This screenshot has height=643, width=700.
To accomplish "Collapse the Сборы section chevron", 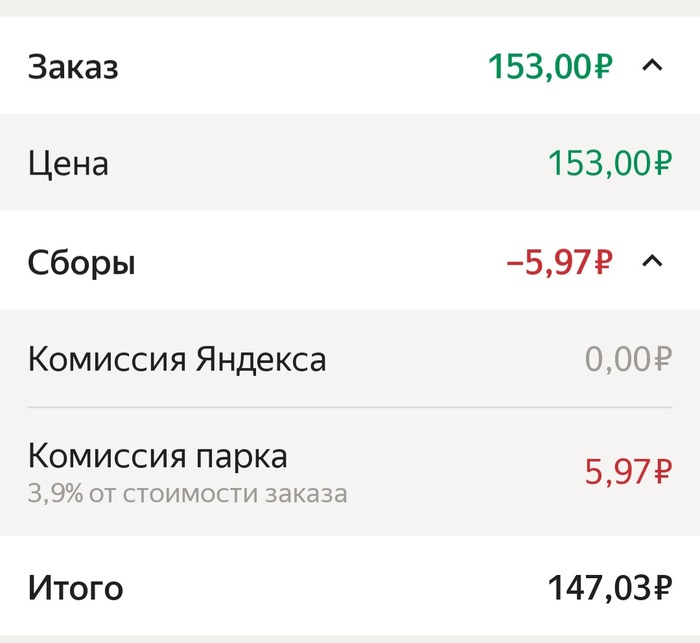I will [652, 262].
